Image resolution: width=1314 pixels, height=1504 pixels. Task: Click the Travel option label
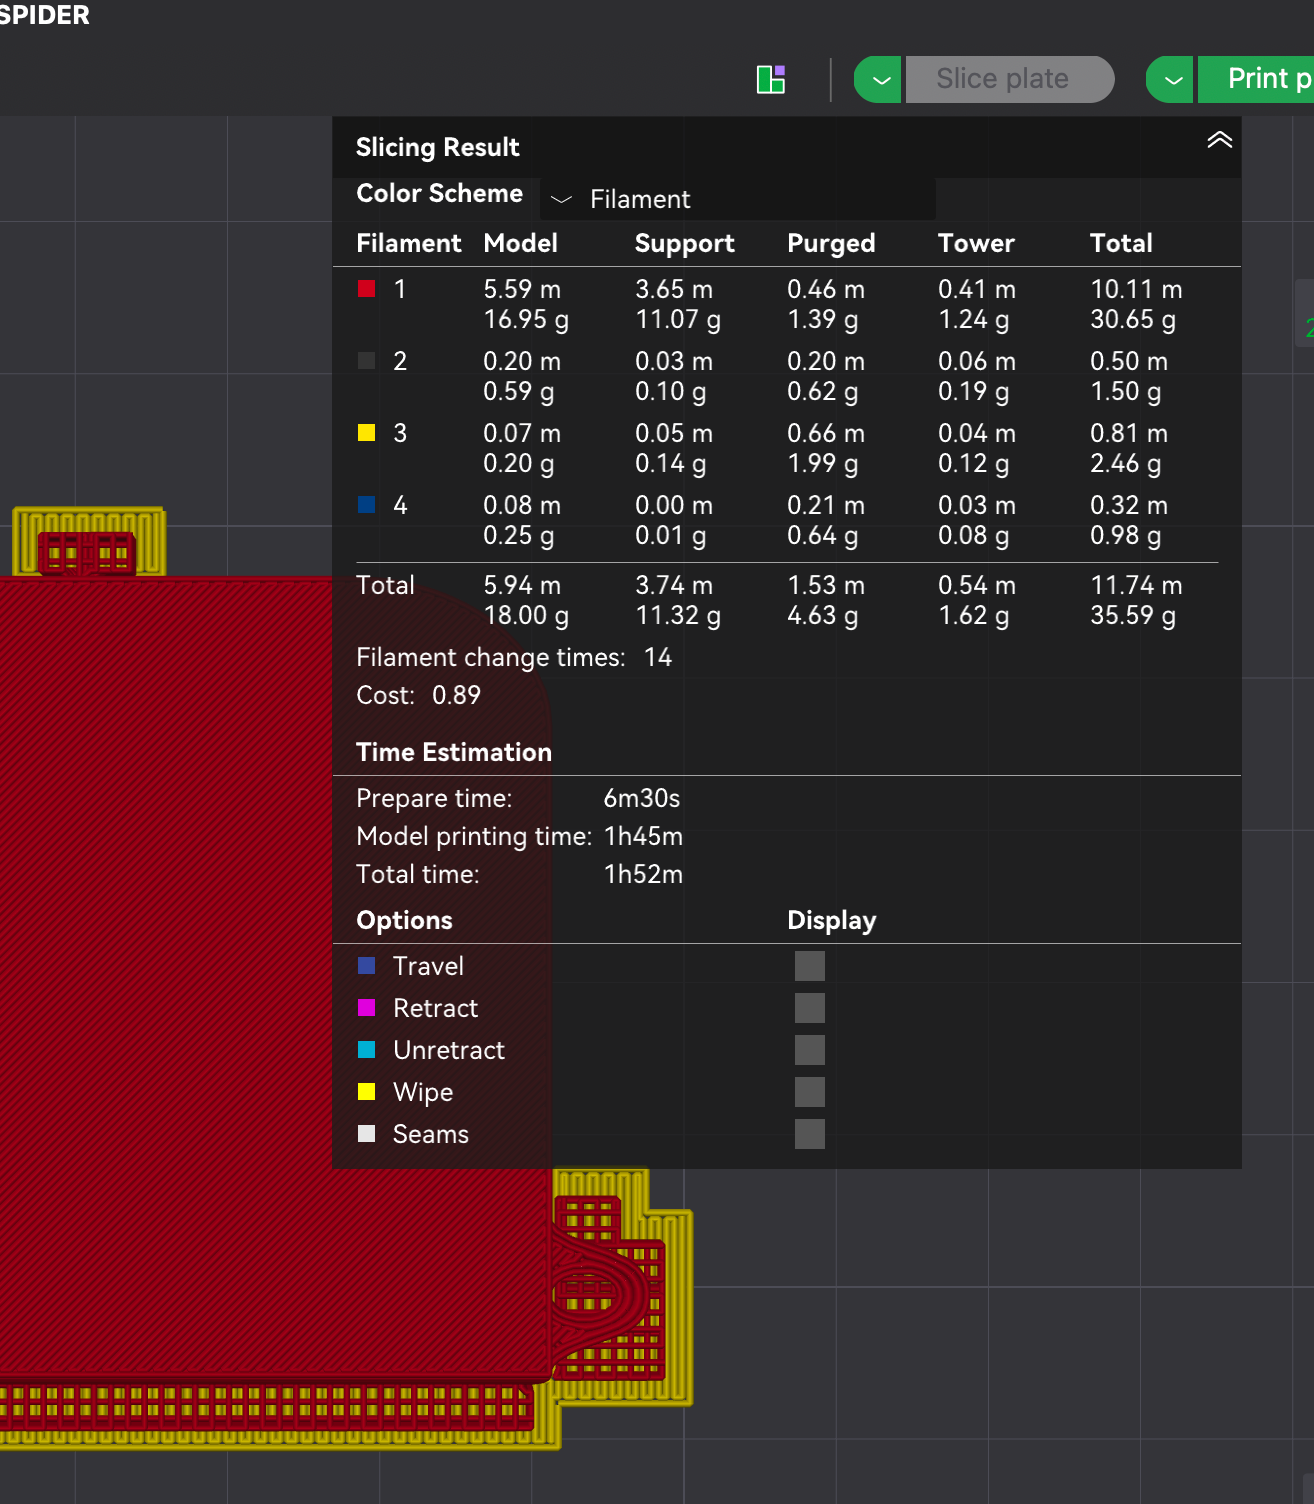pyautogui.click(x=428, y=966)
